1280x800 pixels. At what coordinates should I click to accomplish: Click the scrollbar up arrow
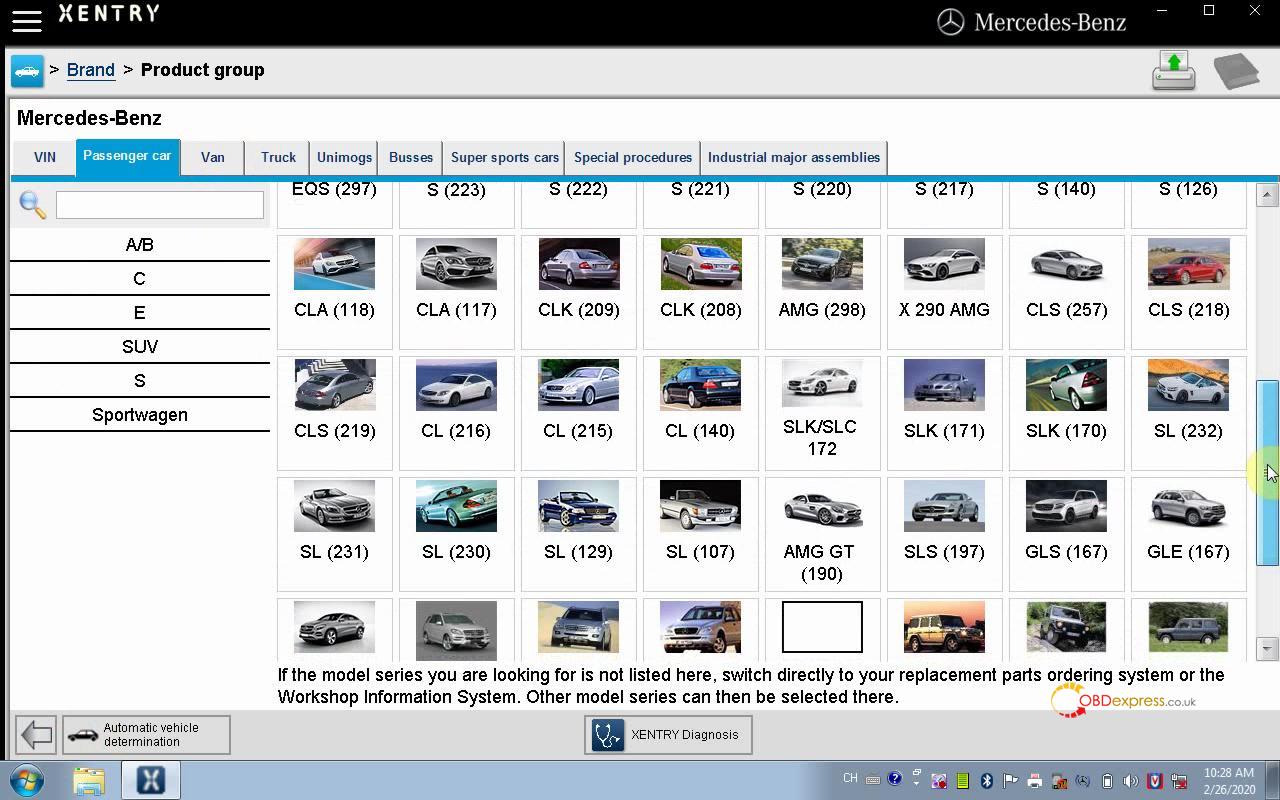click(x=1267, y=194)
